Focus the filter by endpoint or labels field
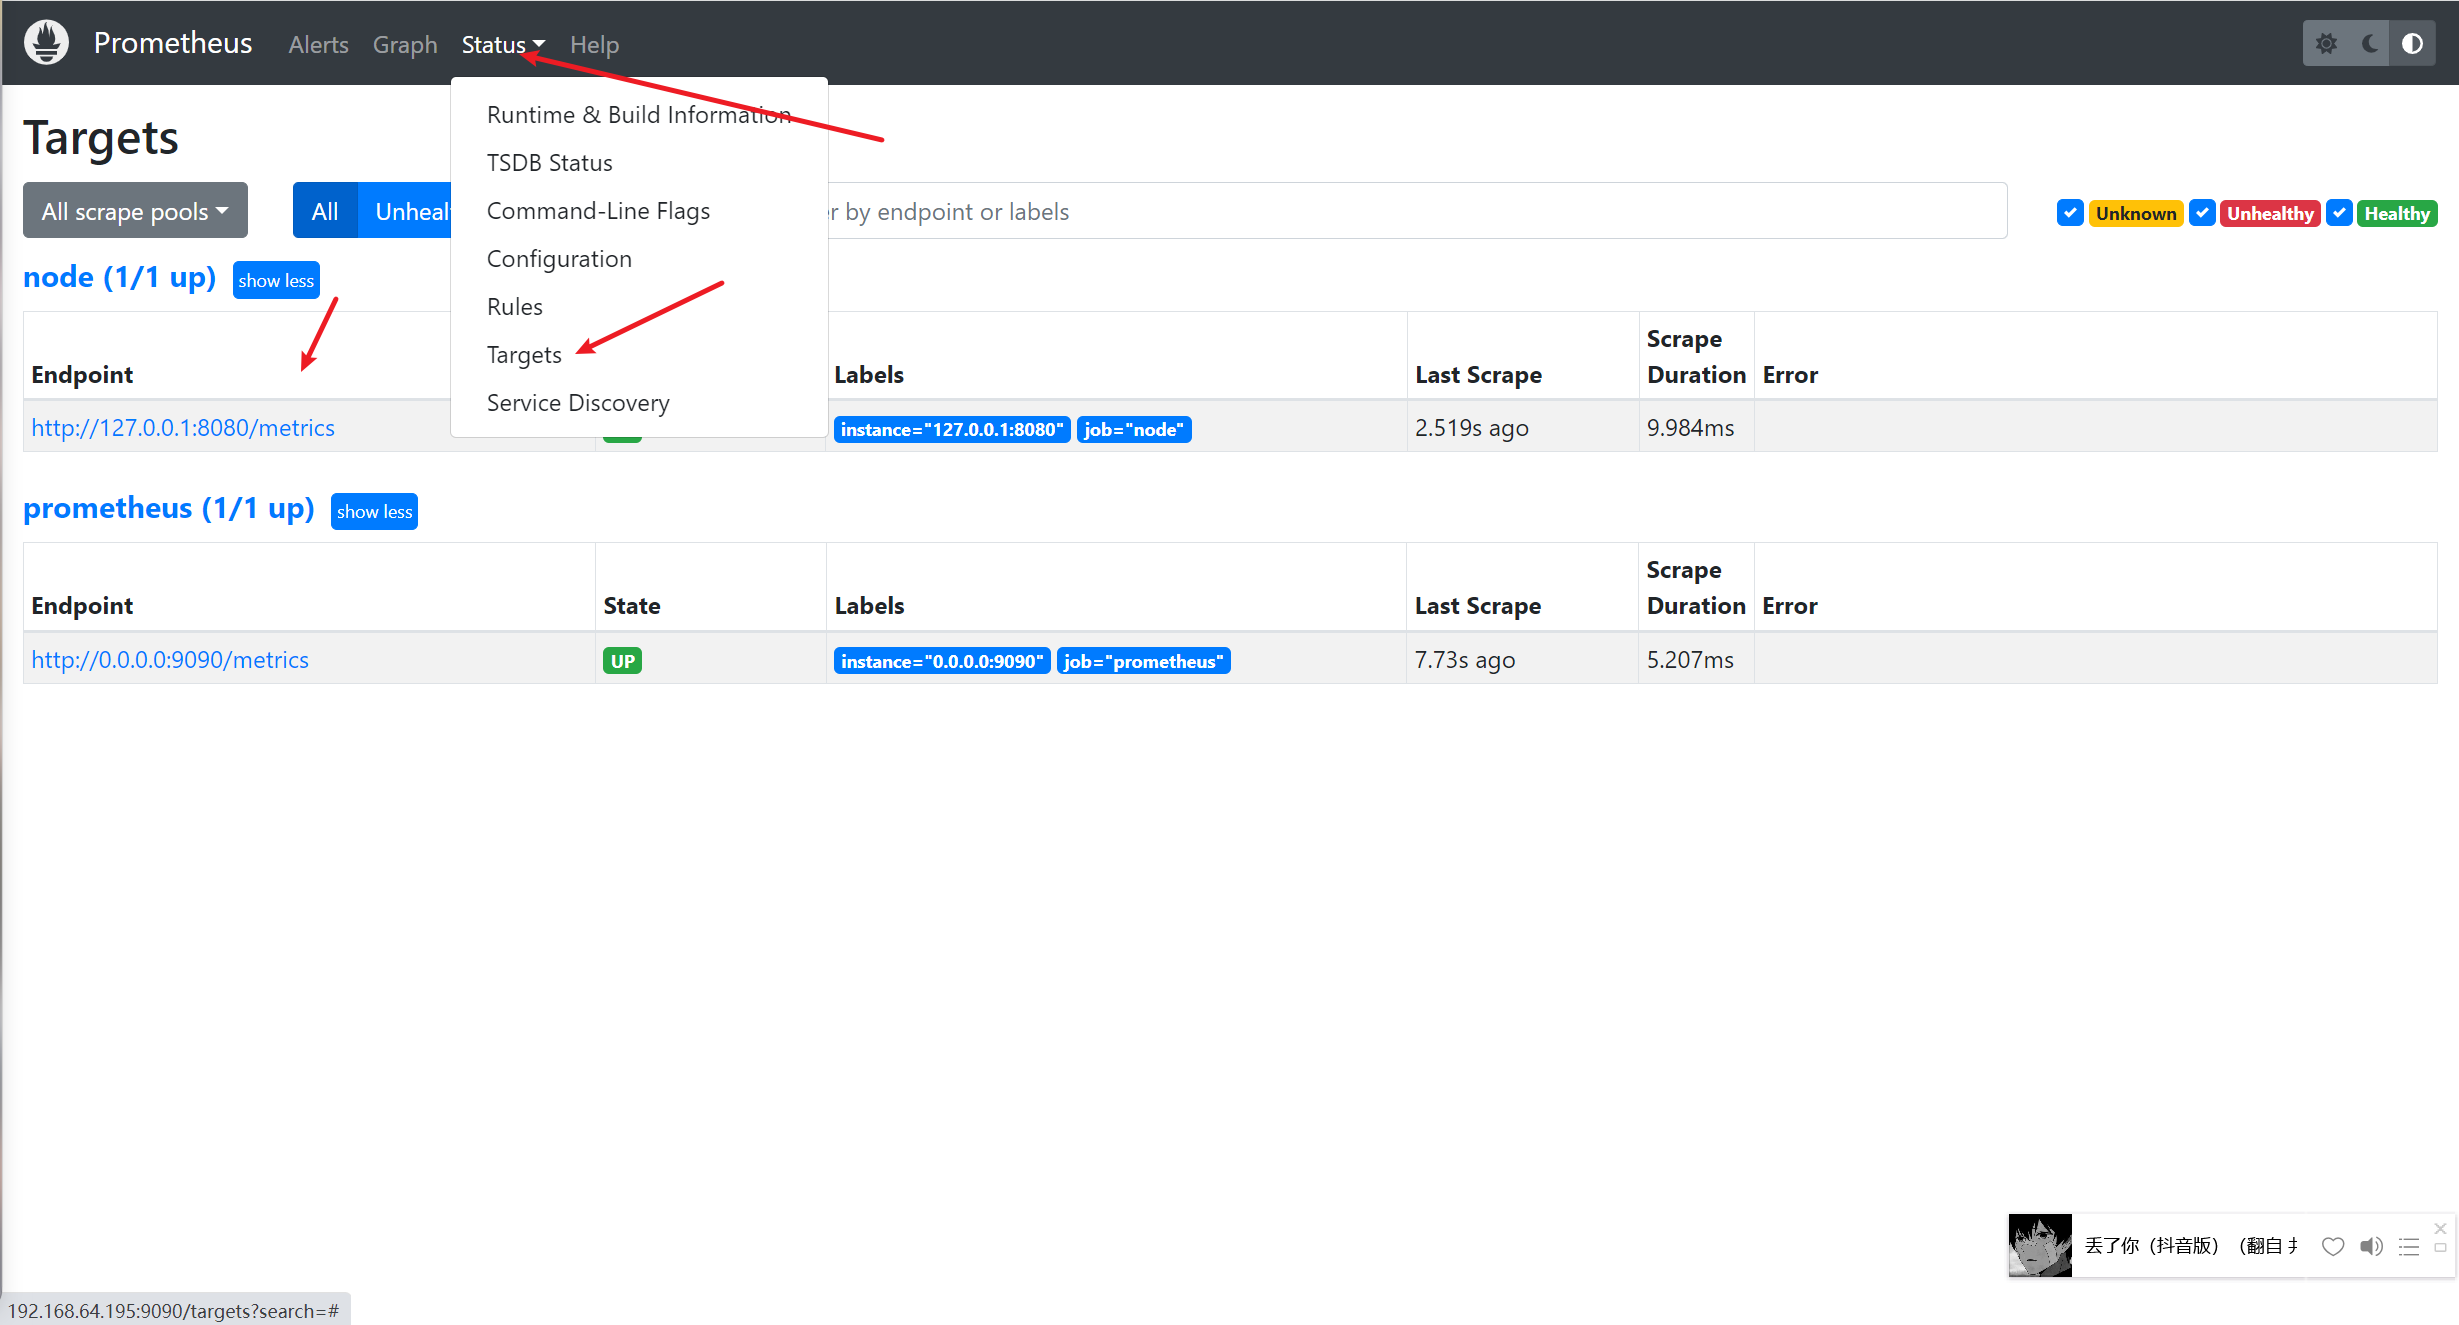This screenshot has width=2459, height=1325. tap(1400, 211)
